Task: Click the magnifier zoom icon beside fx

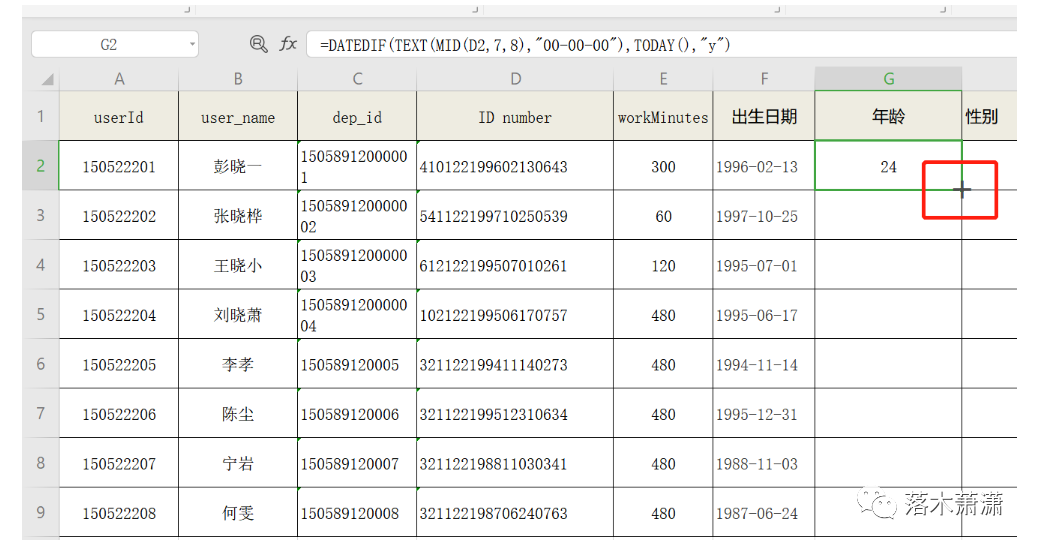Action: click(x=259, y=44)
